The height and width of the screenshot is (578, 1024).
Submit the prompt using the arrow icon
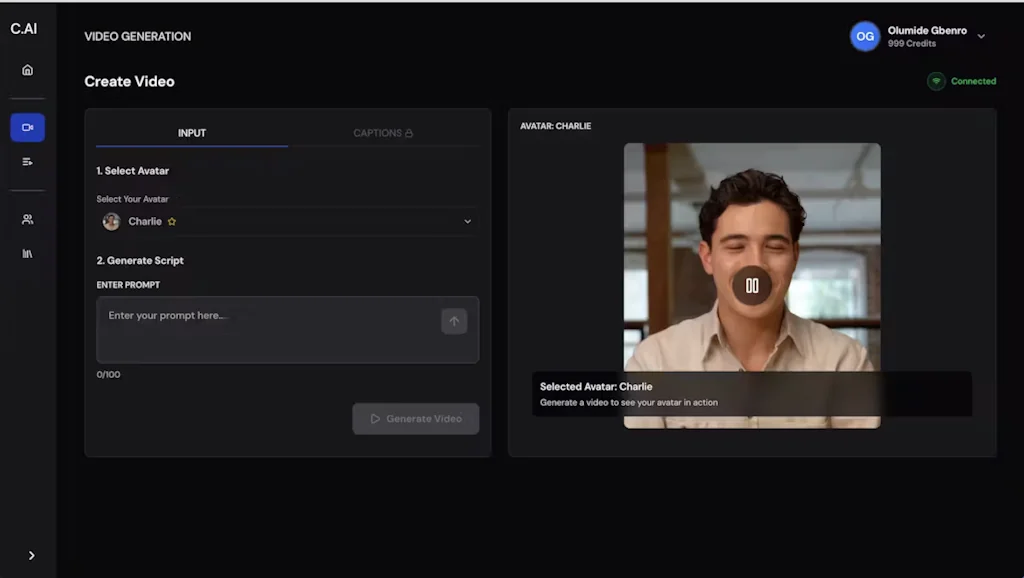pos(454,321)
